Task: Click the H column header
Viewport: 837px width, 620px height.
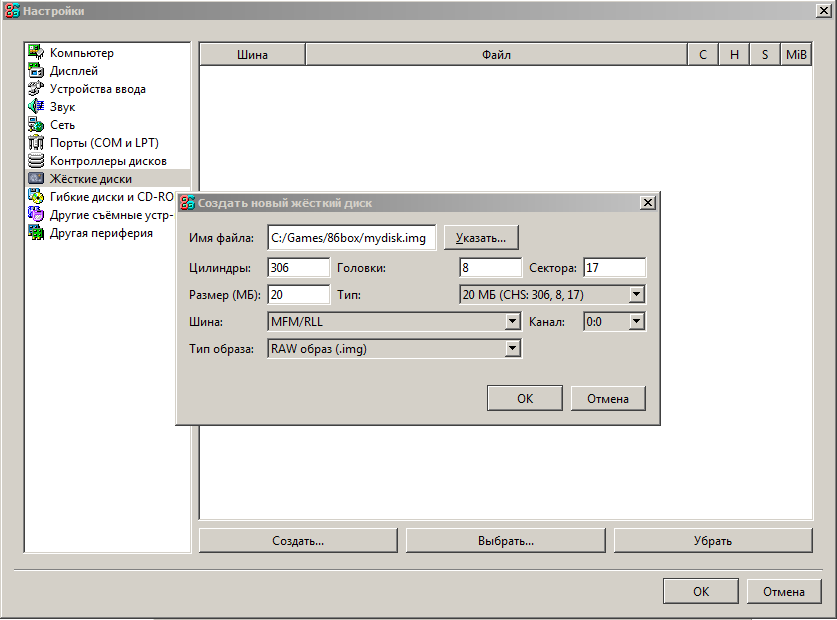Action: point(734,54)
